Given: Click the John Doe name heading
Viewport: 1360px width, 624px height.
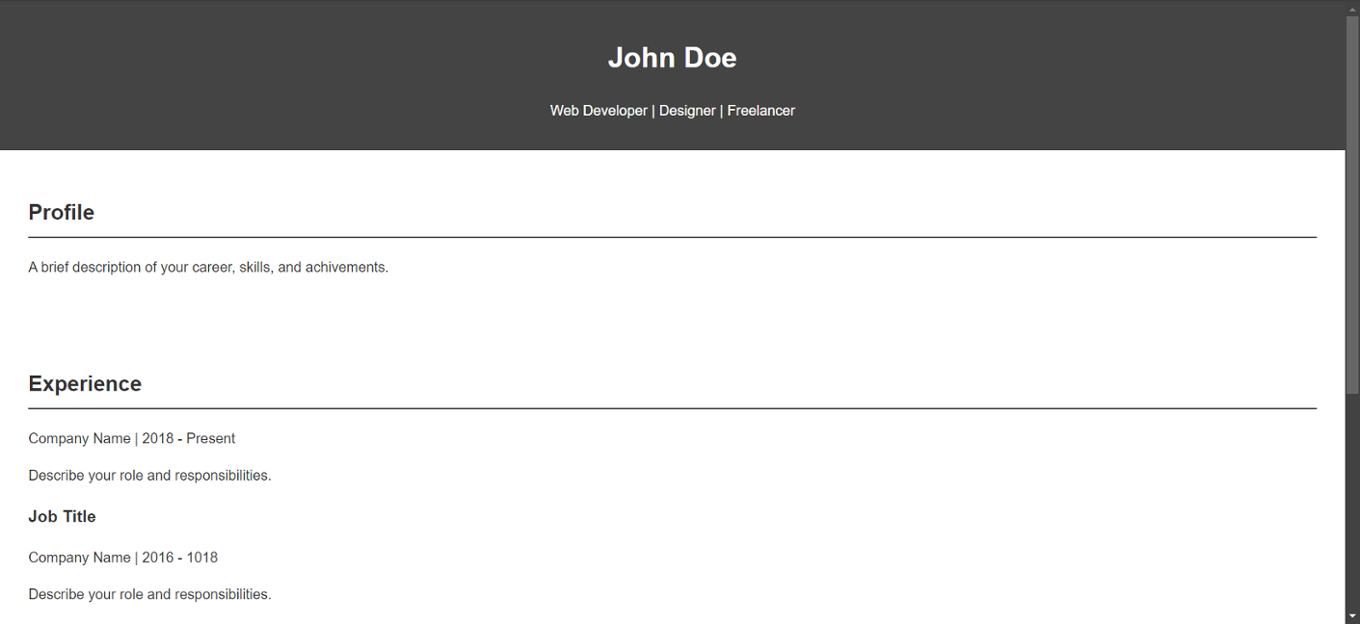Looking at the screenshot, I should click(672, 58).
